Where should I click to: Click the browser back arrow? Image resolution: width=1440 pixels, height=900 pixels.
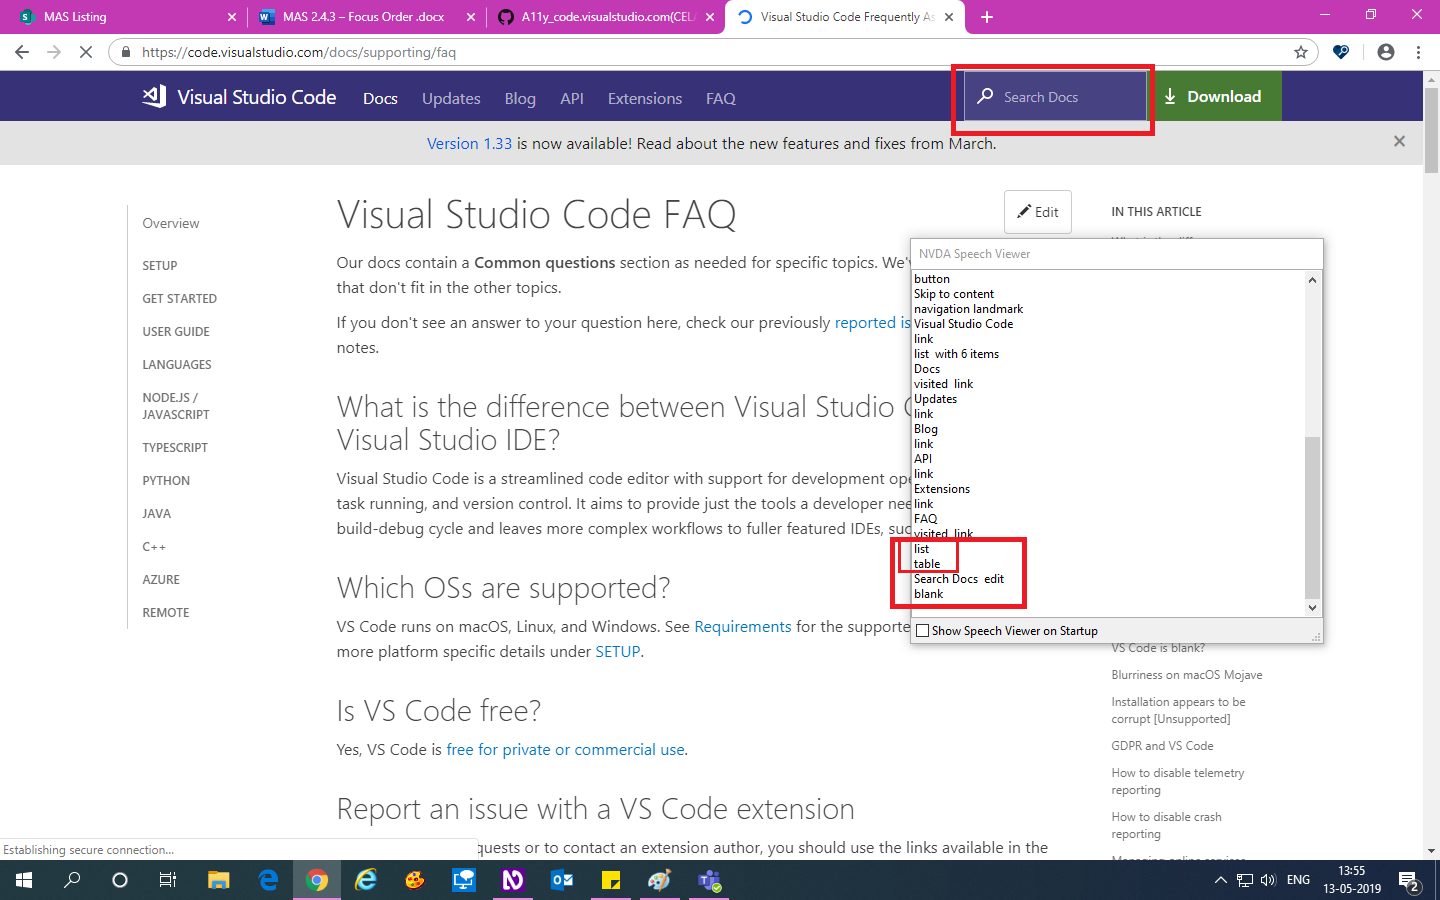[22, 52]
